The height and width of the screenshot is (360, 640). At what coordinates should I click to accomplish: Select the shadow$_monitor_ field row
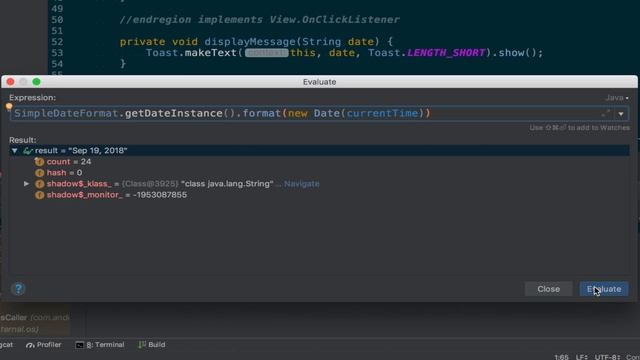319,195
